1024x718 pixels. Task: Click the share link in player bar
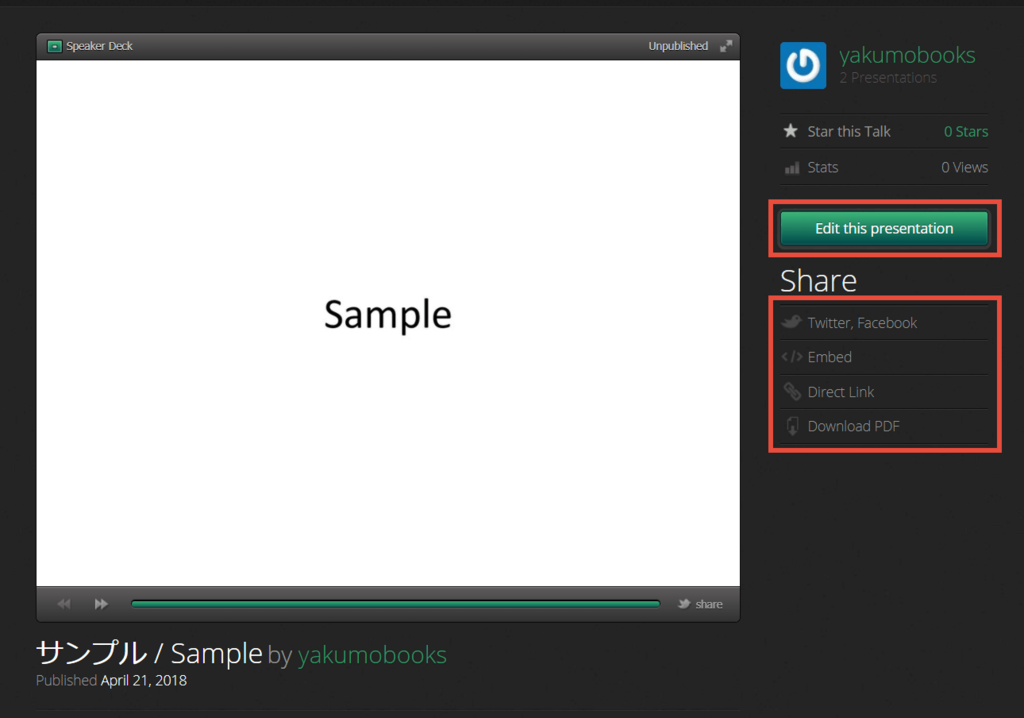[x=701, y=604]
